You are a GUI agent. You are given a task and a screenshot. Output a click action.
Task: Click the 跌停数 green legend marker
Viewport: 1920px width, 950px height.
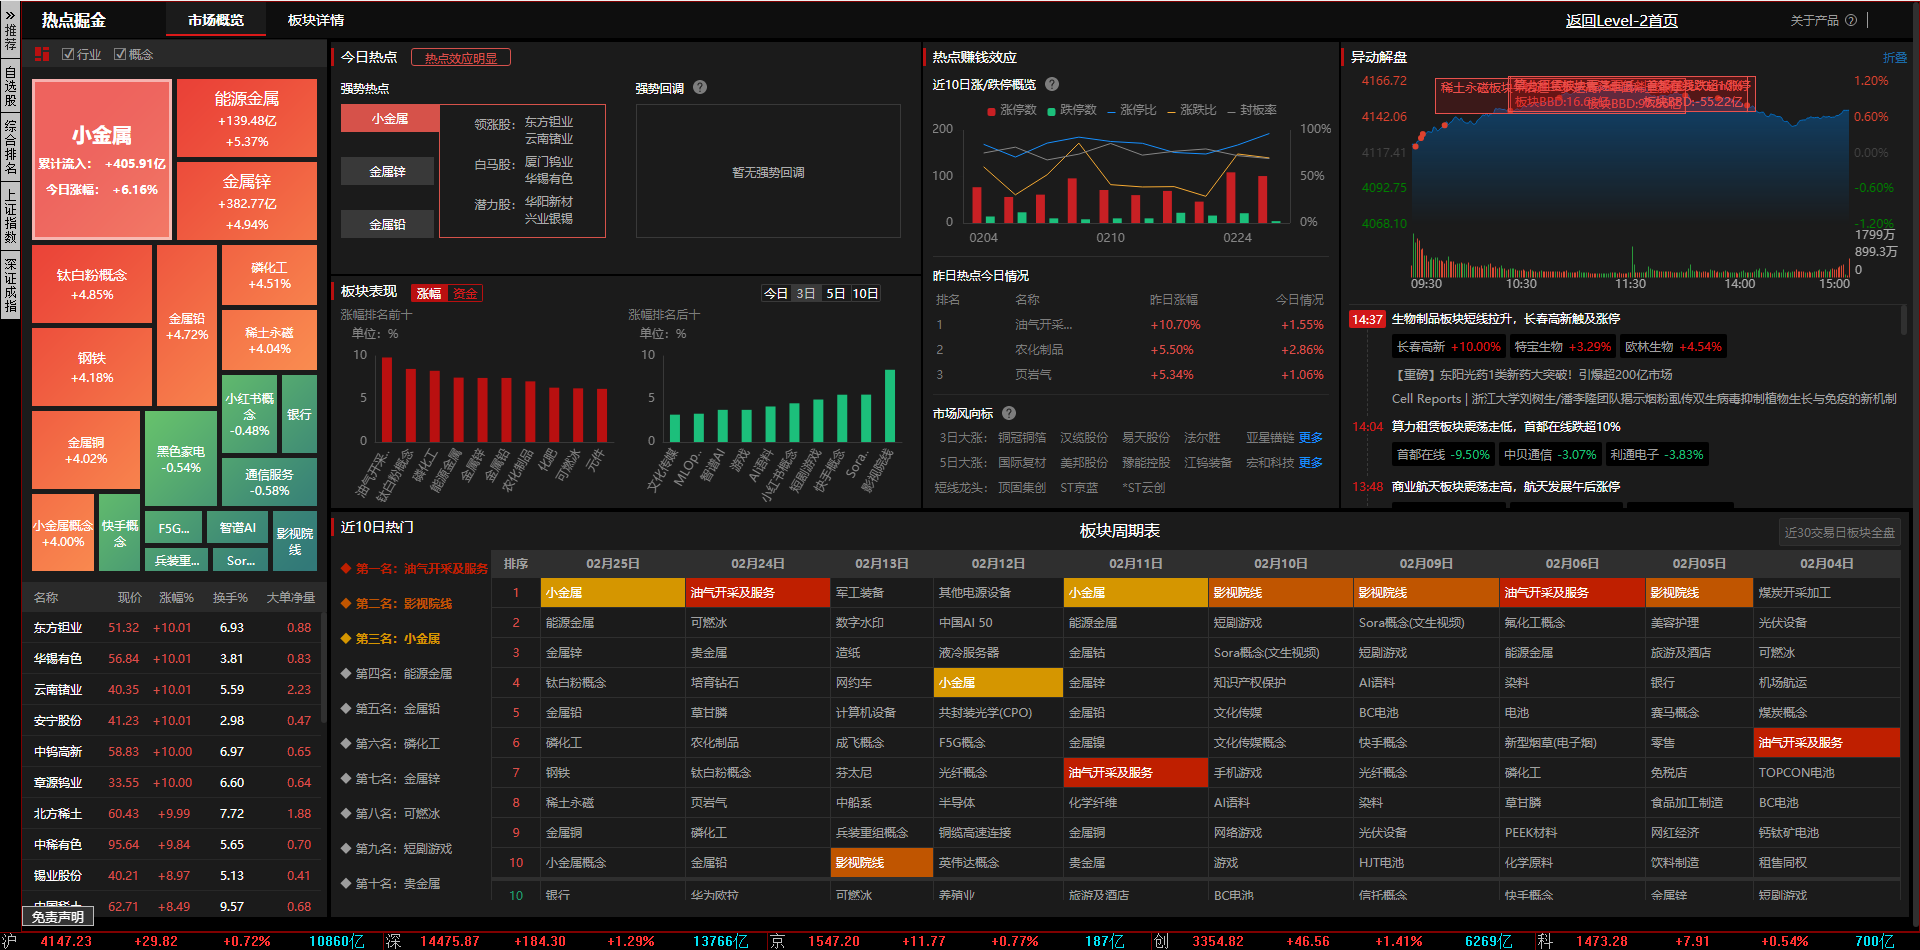pos(1051,111)
